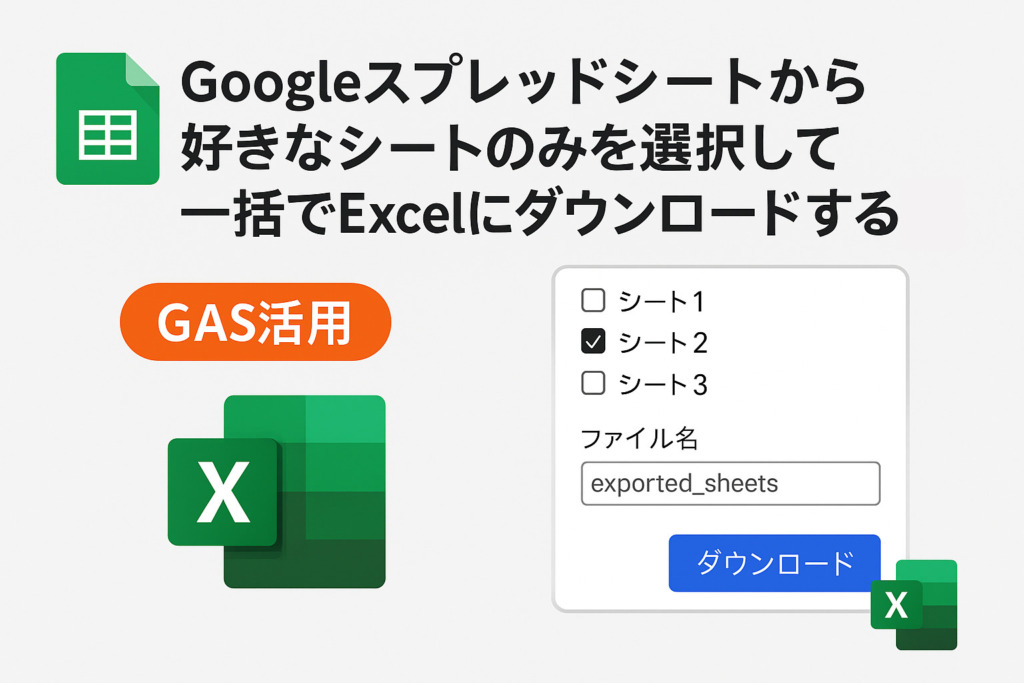Screen dimensions: 1024x683
Task: Click the Googleスプレッドシートから headline line
Action: (x=523, y=82)
